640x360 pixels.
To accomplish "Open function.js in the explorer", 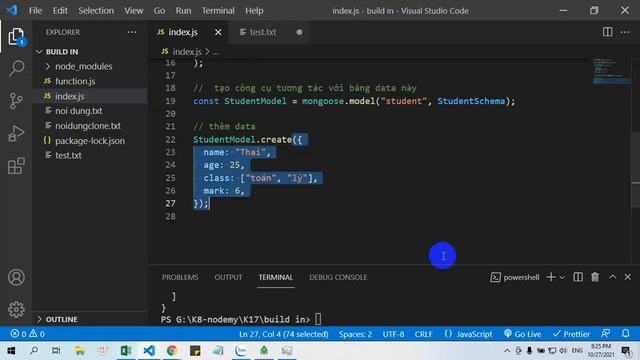I will [75, 81].
